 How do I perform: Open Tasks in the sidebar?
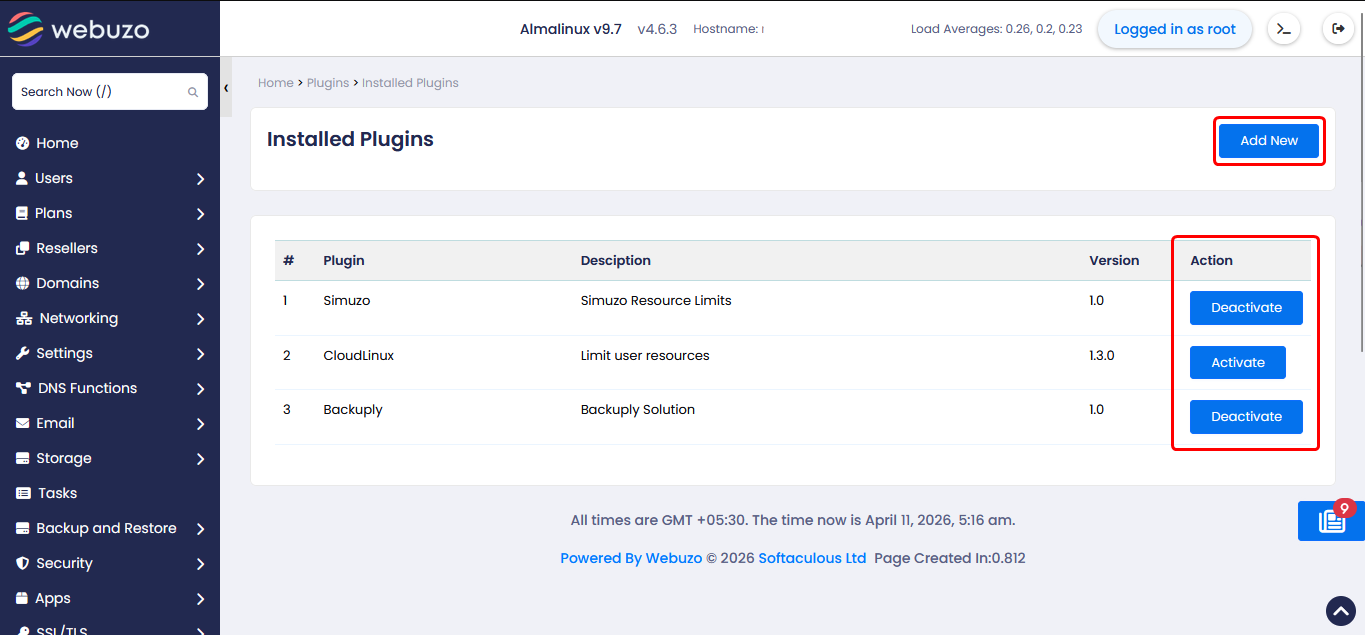tap(57, 493)
